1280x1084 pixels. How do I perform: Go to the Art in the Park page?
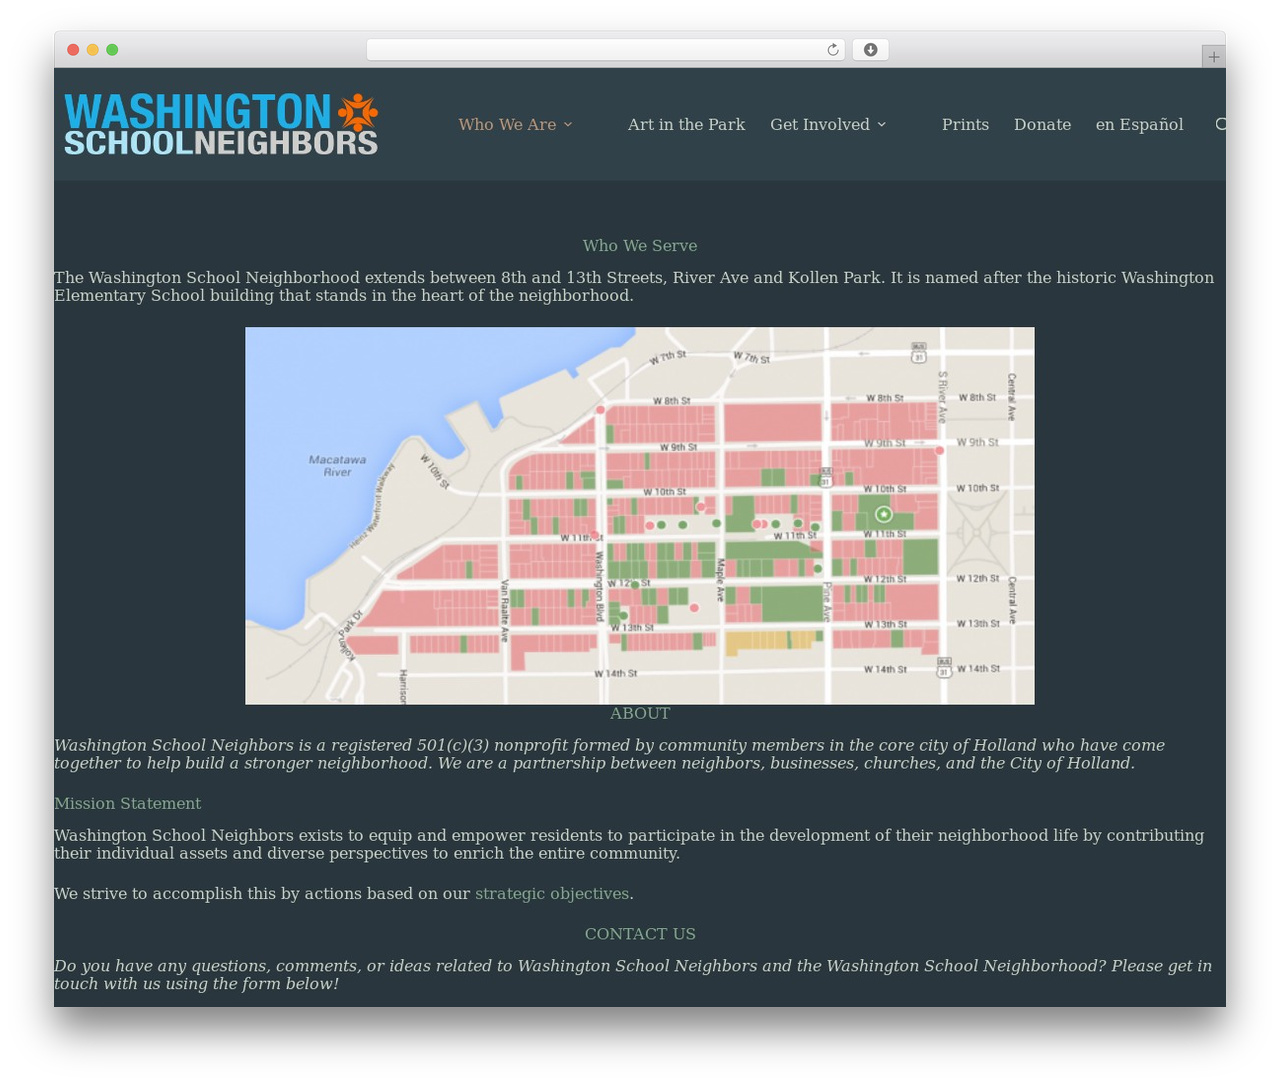(x=686, y=124)
